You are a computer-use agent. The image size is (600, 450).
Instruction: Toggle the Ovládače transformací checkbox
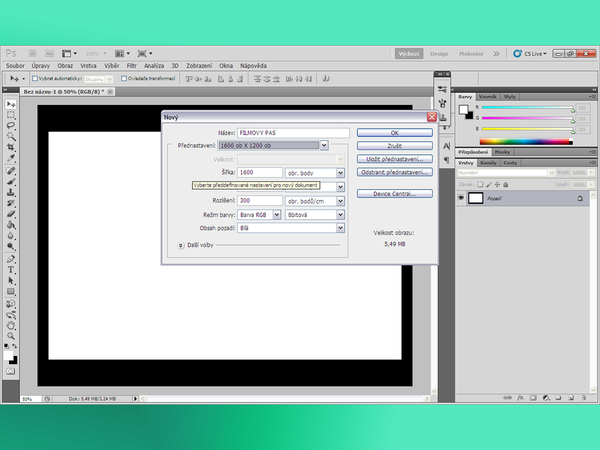coord(124,78)
